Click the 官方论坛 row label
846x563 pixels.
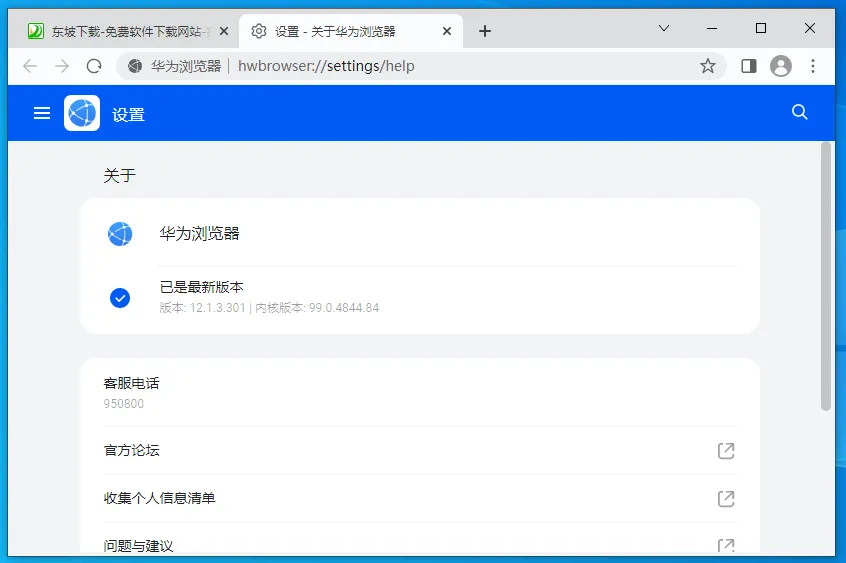(132, 450)
